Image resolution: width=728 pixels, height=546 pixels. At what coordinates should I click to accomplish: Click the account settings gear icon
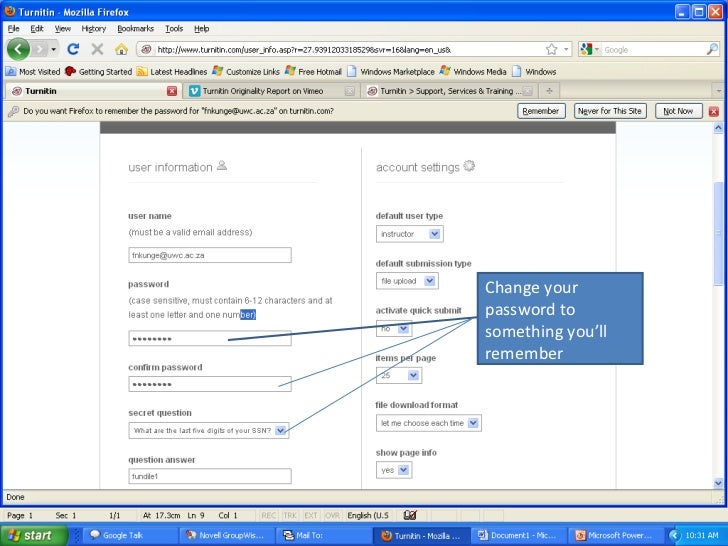point(469,166)
